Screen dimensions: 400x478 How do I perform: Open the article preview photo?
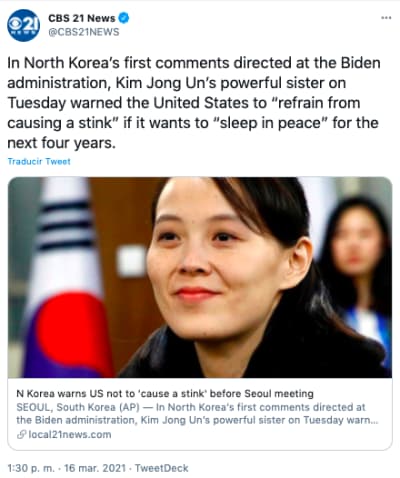(x=200, y=277)
